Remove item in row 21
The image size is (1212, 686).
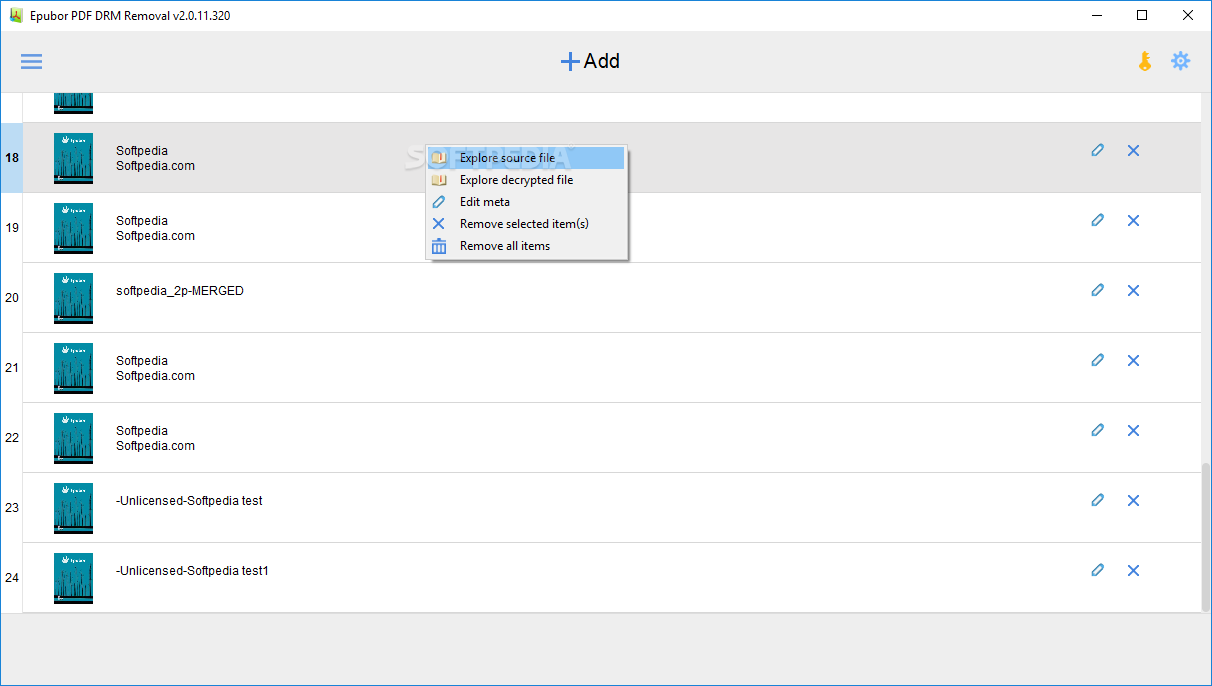[1133, 360]
